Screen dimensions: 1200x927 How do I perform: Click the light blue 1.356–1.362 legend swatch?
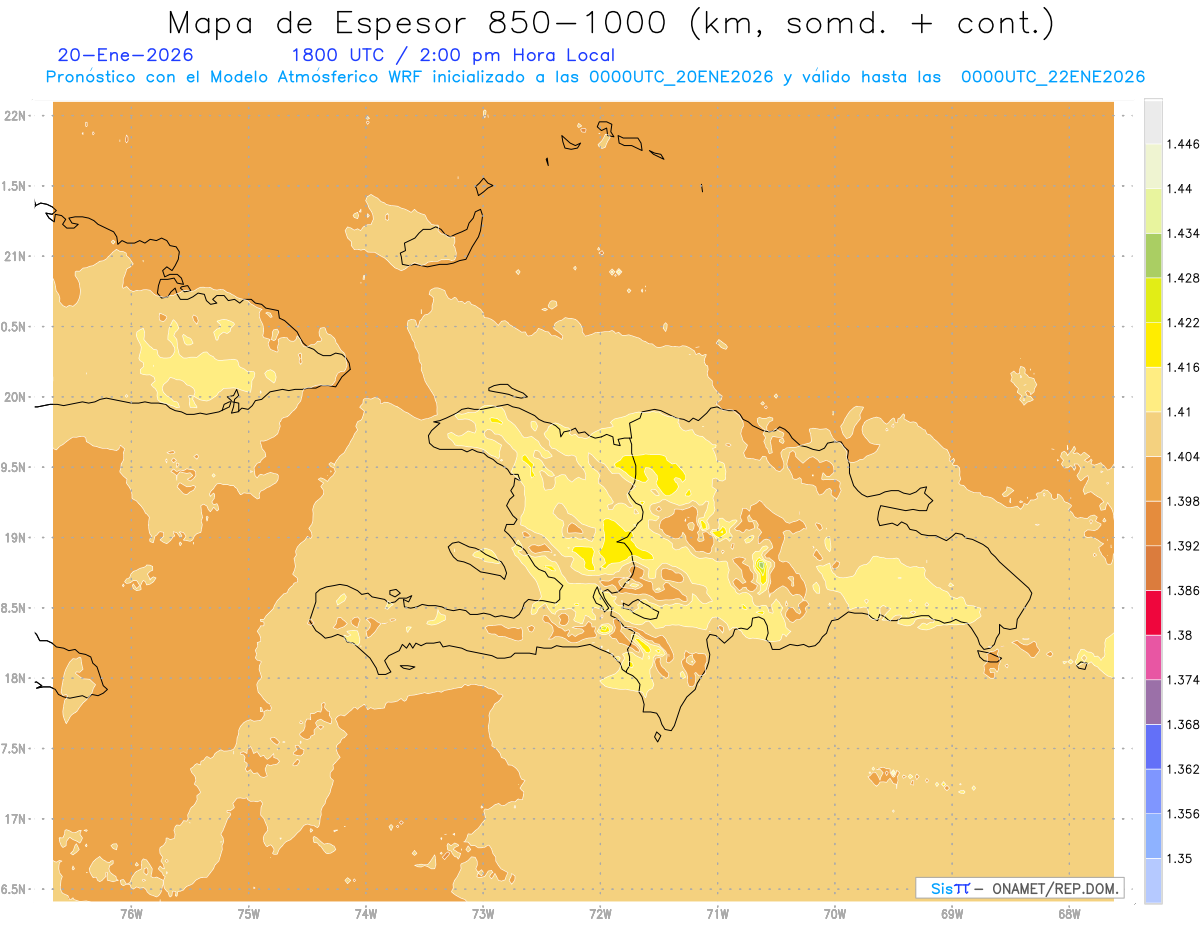pyautogui.click(x=1153, y=791)
